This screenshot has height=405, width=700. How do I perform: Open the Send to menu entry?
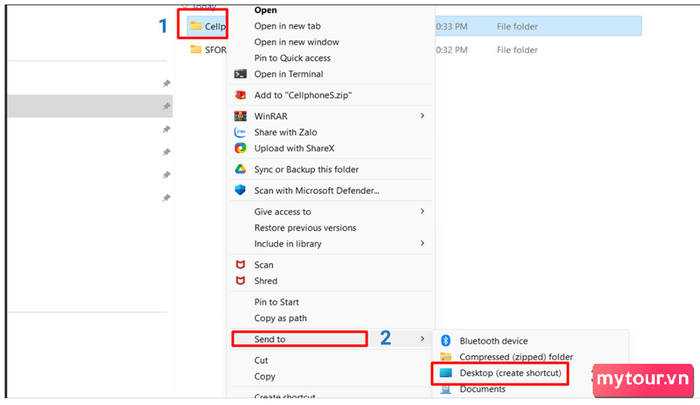(x=270, y=339)
